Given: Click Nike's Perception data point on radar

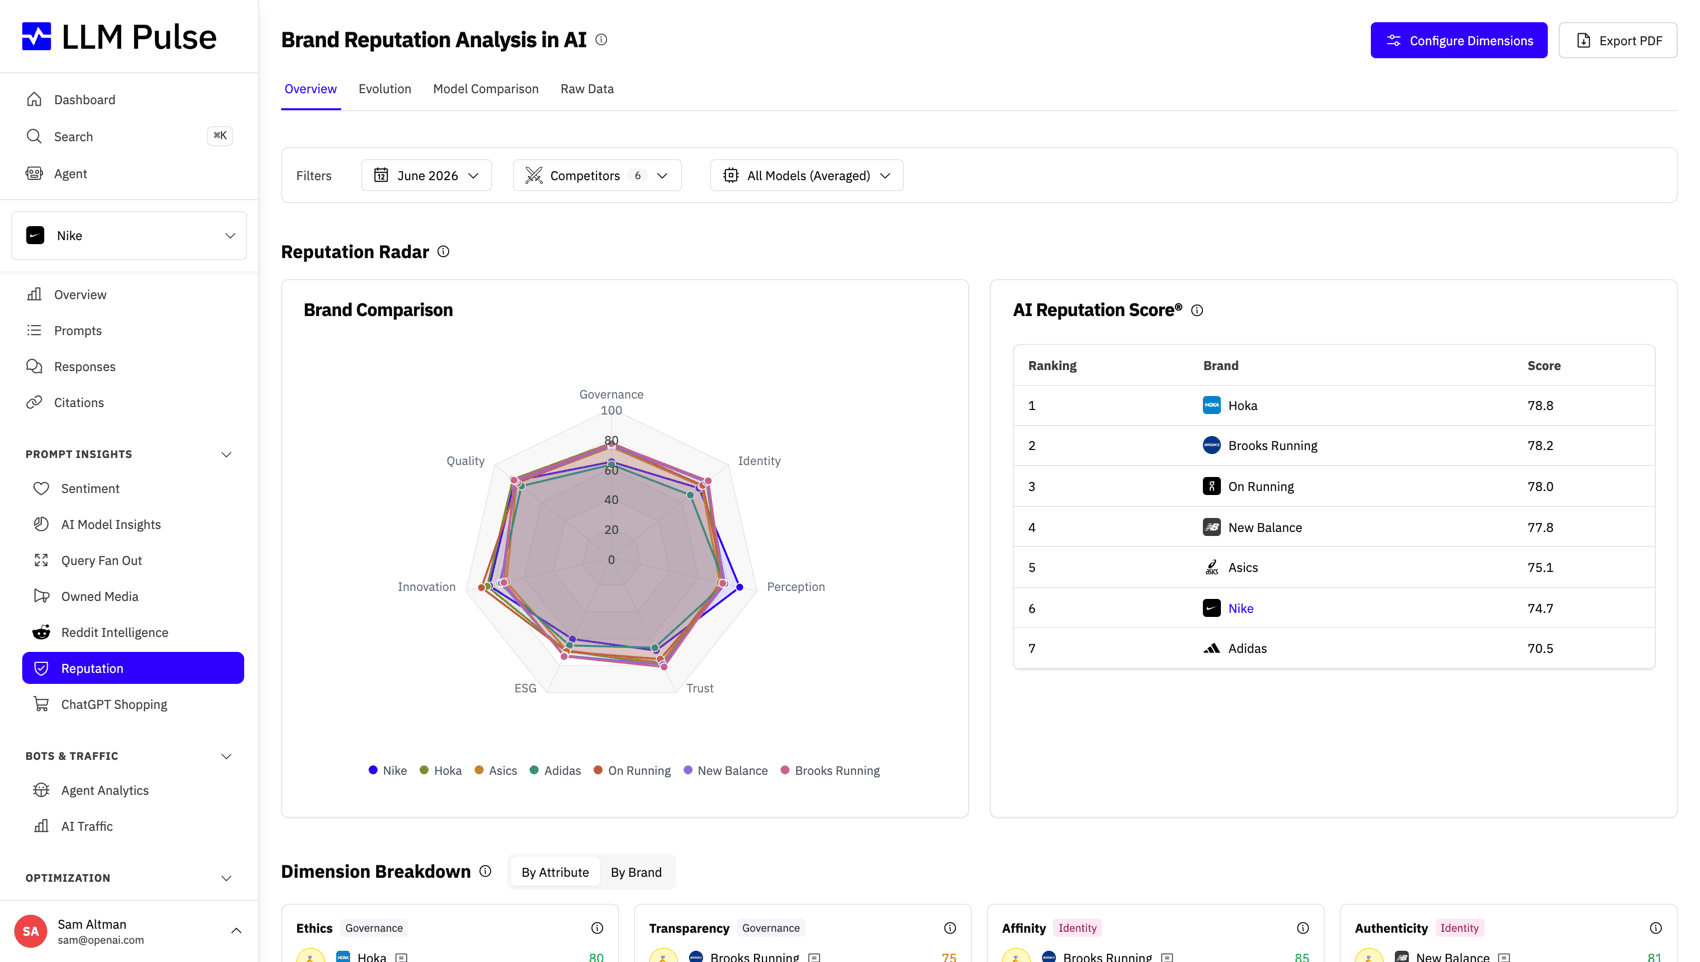Looking at the screenshot, I should coord(740,587).
